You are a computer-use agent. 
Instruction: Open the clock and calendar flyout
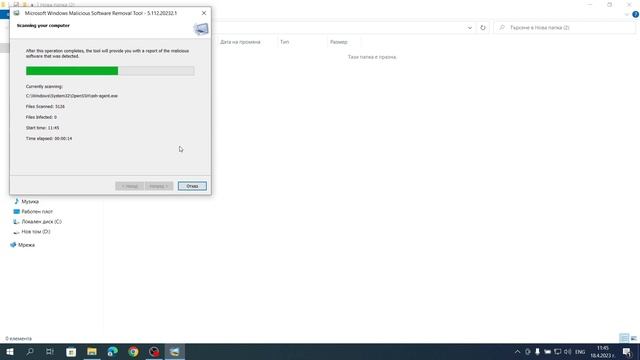point(603,352)
